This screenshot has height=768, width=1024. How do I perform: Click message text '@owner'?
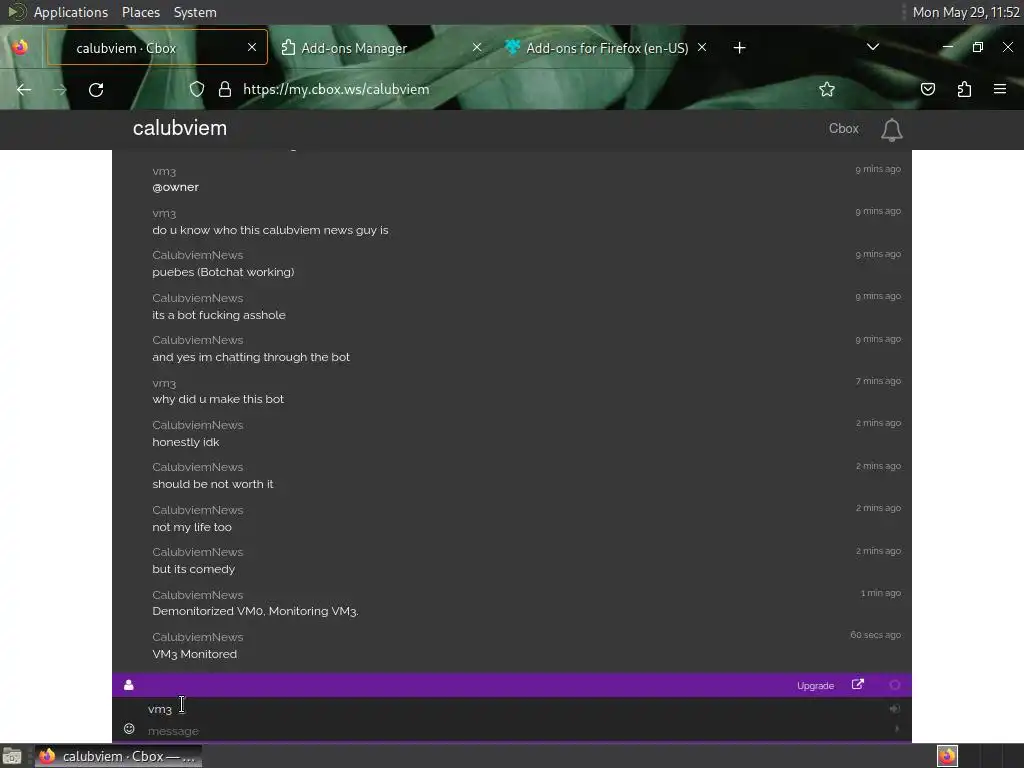(175, 187)
